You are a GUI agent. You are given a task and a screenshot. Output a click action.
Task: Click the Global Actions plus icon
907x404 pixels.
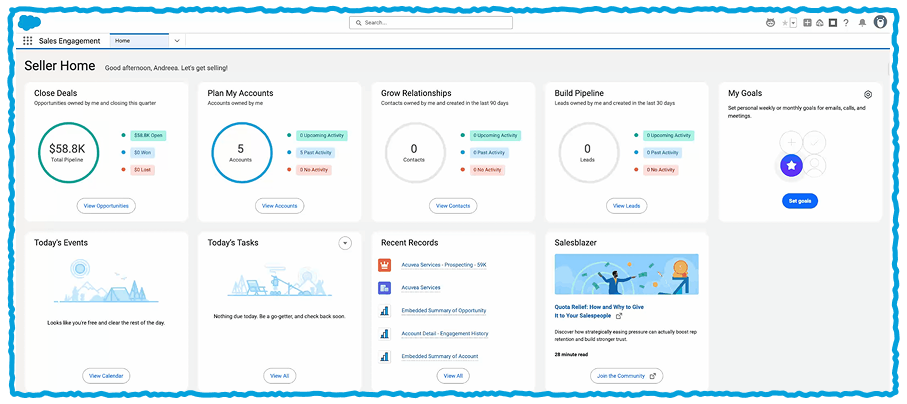[807, 23]
